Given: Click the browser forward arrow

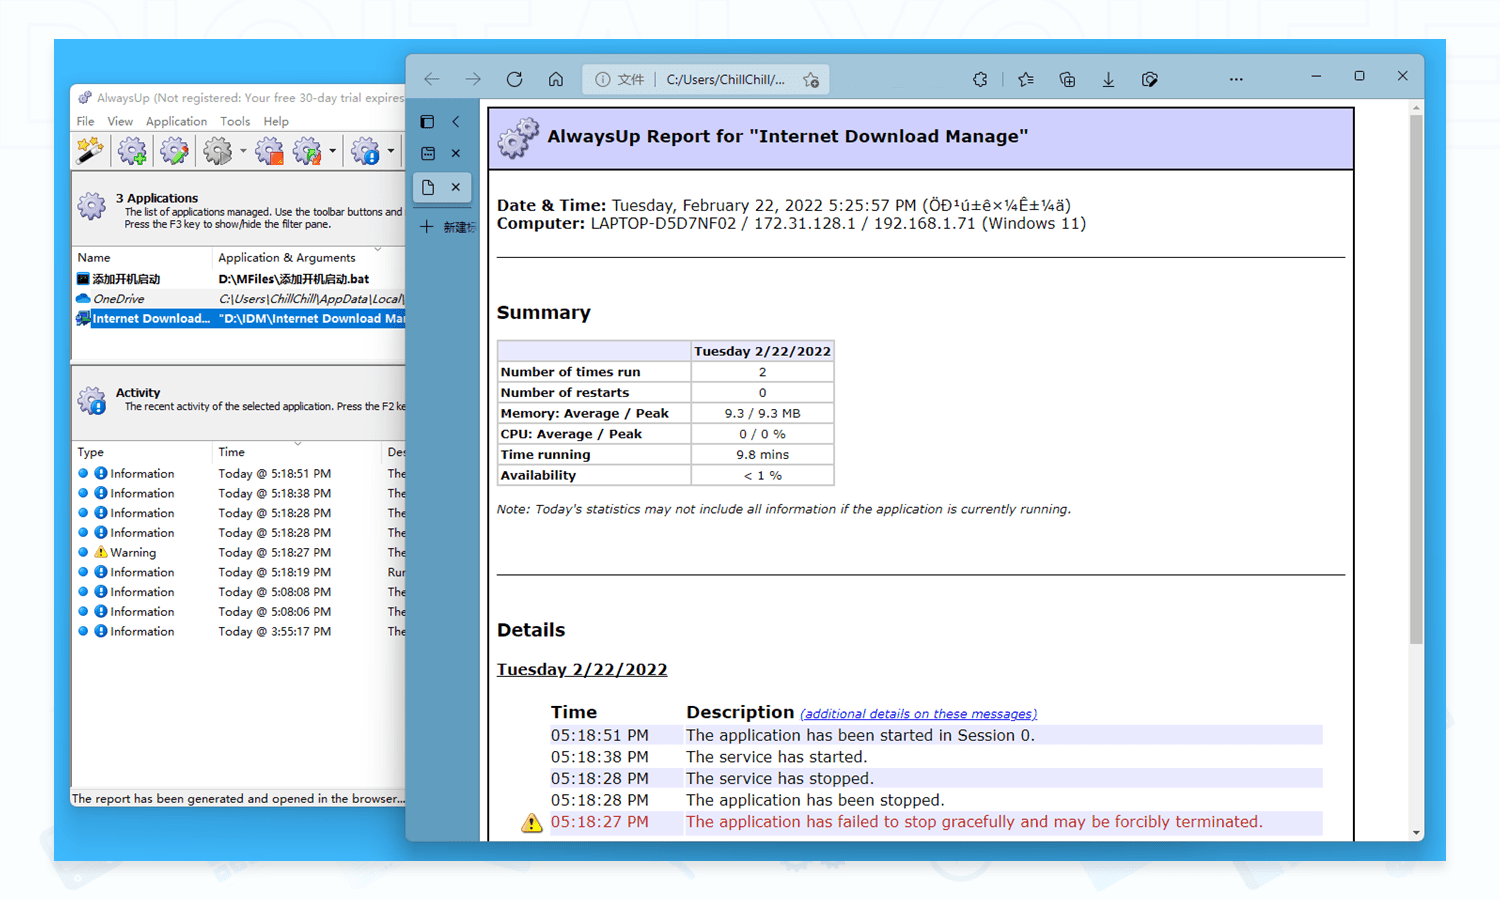Looking at the screenshot, I should coord(473,79).
